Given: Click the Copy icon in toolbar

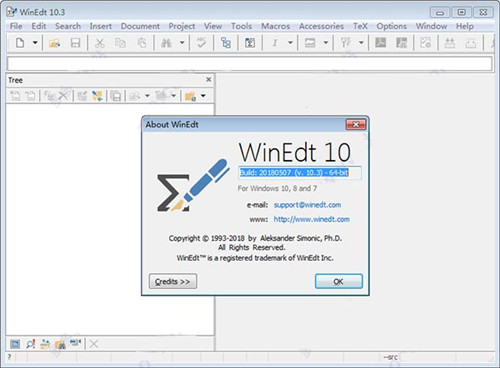Looking at the screenshot, I should point(120,43).
